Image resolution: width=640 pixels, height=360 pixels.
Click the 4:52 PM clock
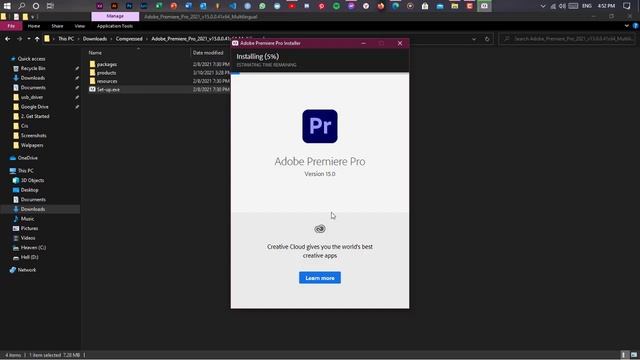point(606,6)
